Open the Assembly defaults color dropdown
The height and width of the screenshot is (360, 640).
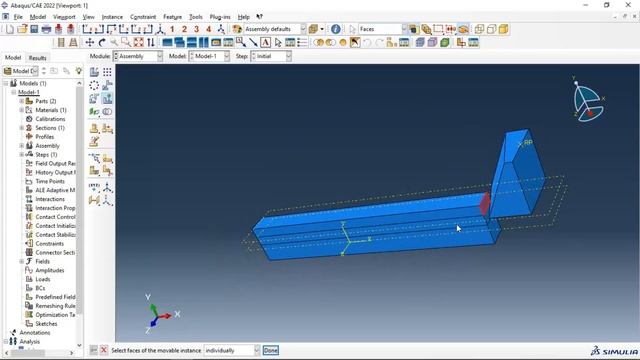pyautogui.click(x=275, y=29)
